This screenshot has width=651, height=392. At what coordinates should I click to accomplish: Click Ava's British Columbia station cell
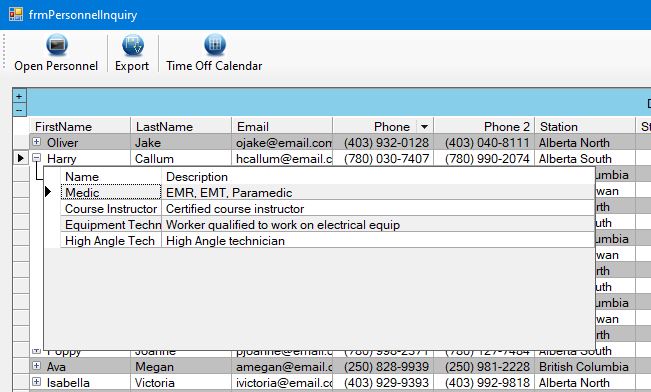tap(585, 367)
